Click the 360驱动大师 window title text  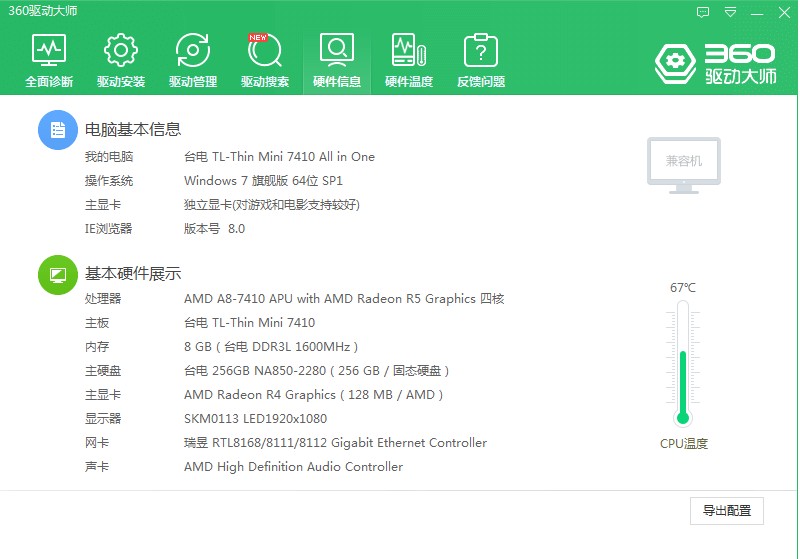point(42,11)
